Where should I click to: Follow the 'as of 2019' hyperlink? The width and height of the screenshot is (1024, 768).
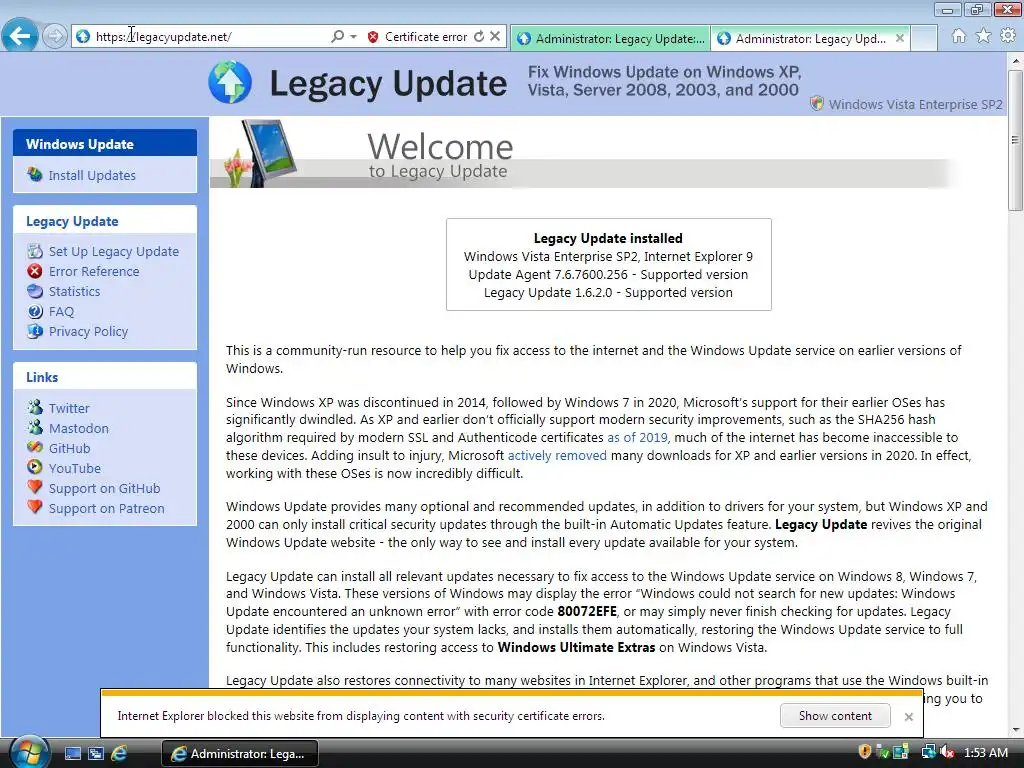(x=637, y=438)
